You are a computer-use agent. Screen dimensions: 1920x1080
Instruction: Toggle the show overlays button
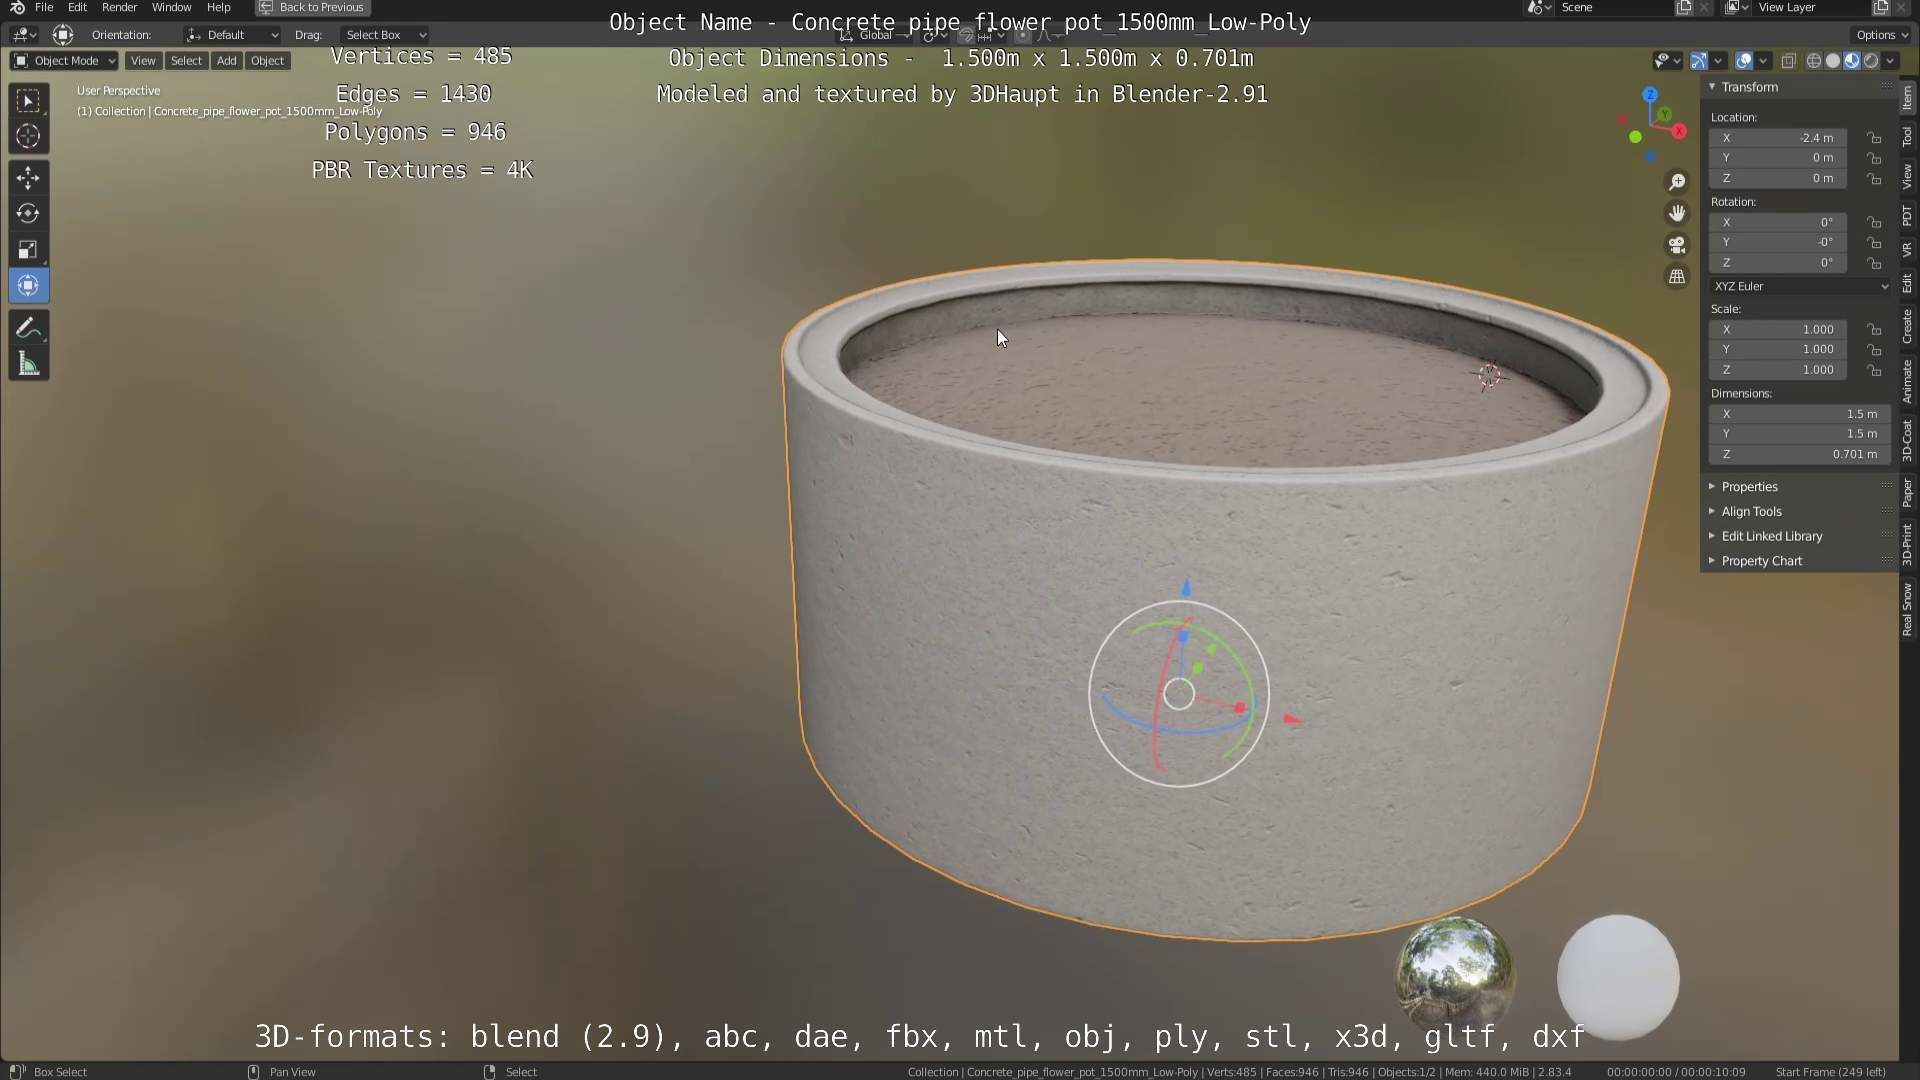pyautogui.click(x=1744, y=61)
